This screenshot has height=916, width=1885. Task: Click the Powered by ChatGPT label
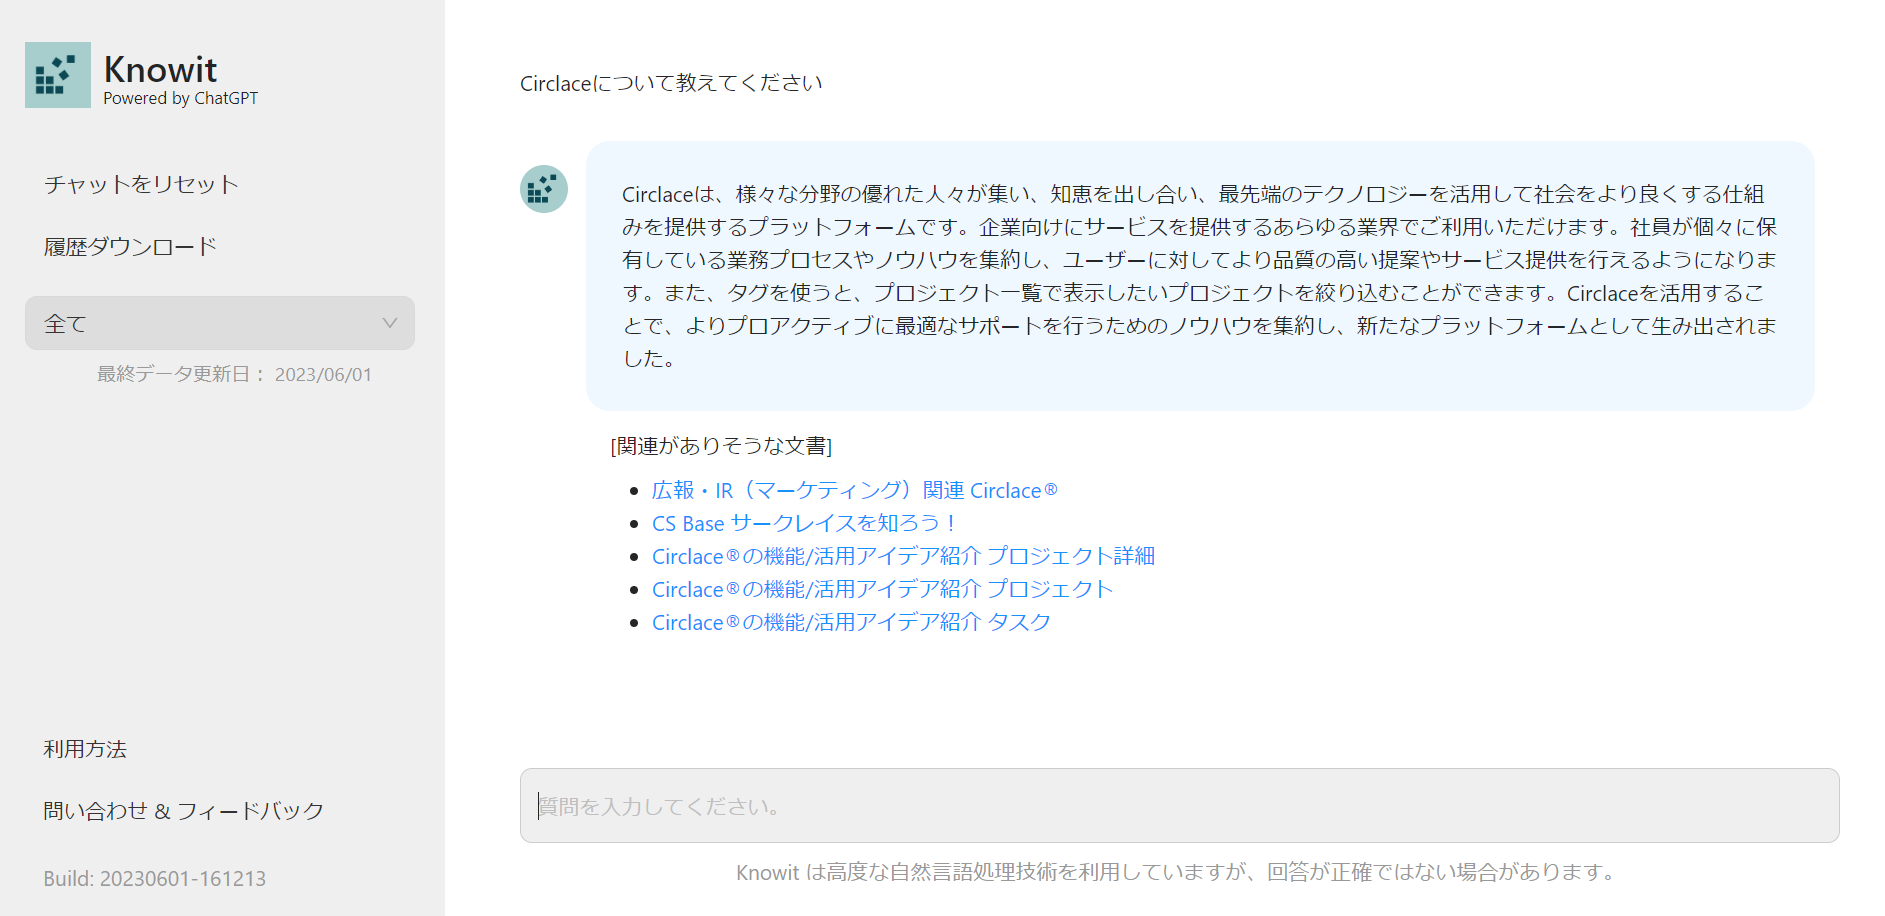(x=180, y=98)
